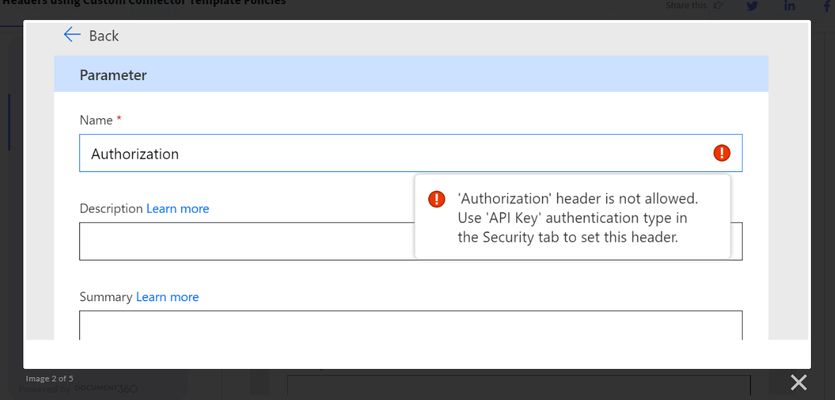Click the dimmed input box below the lightbox
835x400 pixels.
519,385
